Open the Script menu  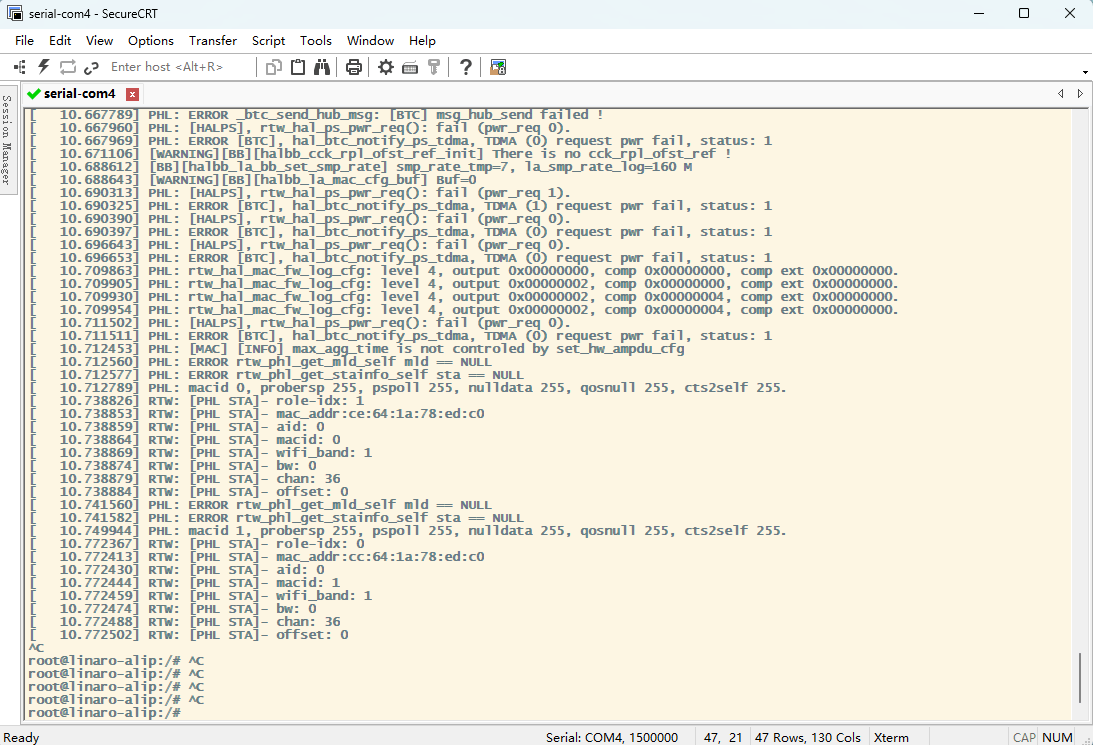click(268, 40)
